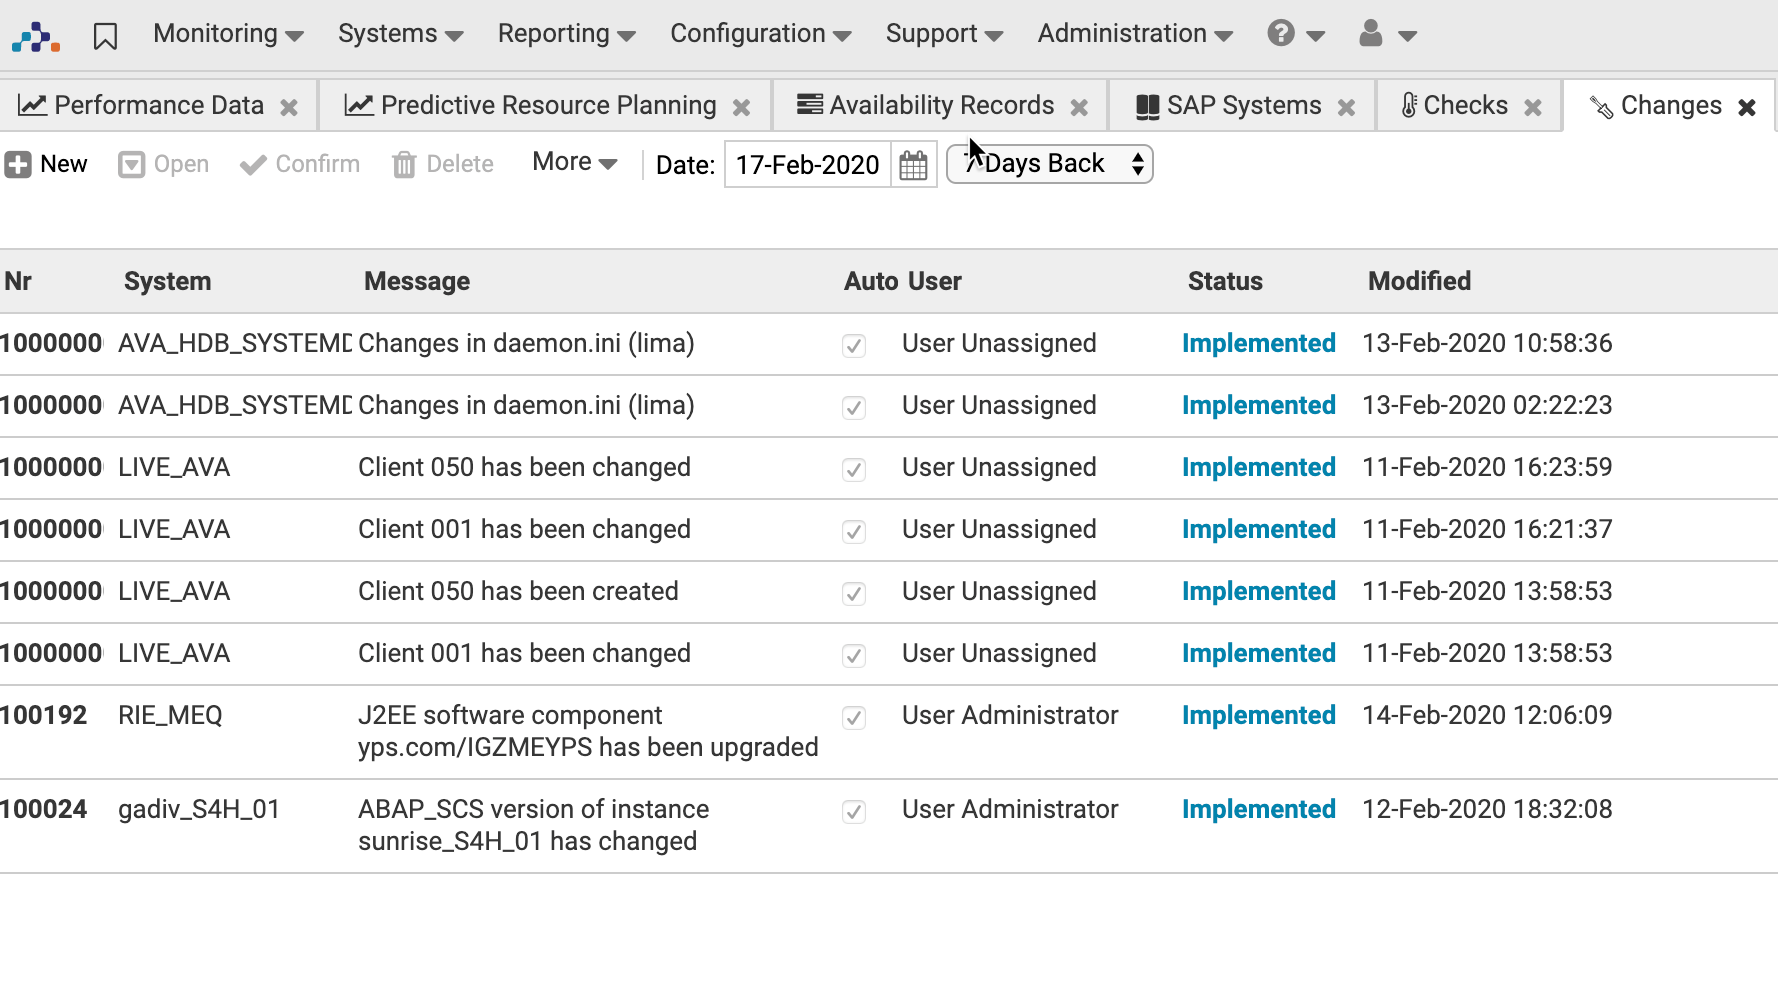Viewport: 1778px width, 1006px height.
Task: Toggle Auto checkbox for 13:58:53 Client 001 changed row
Action: pos(854,655)
